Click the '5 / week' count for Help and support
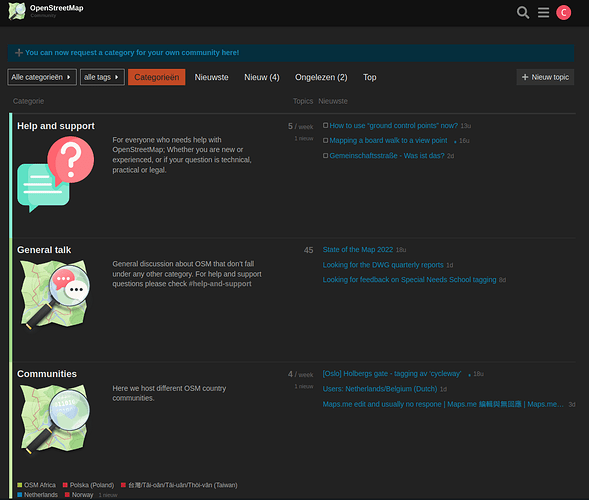The image size is (589, 500). pyautogui.click(x=301, y=126)
